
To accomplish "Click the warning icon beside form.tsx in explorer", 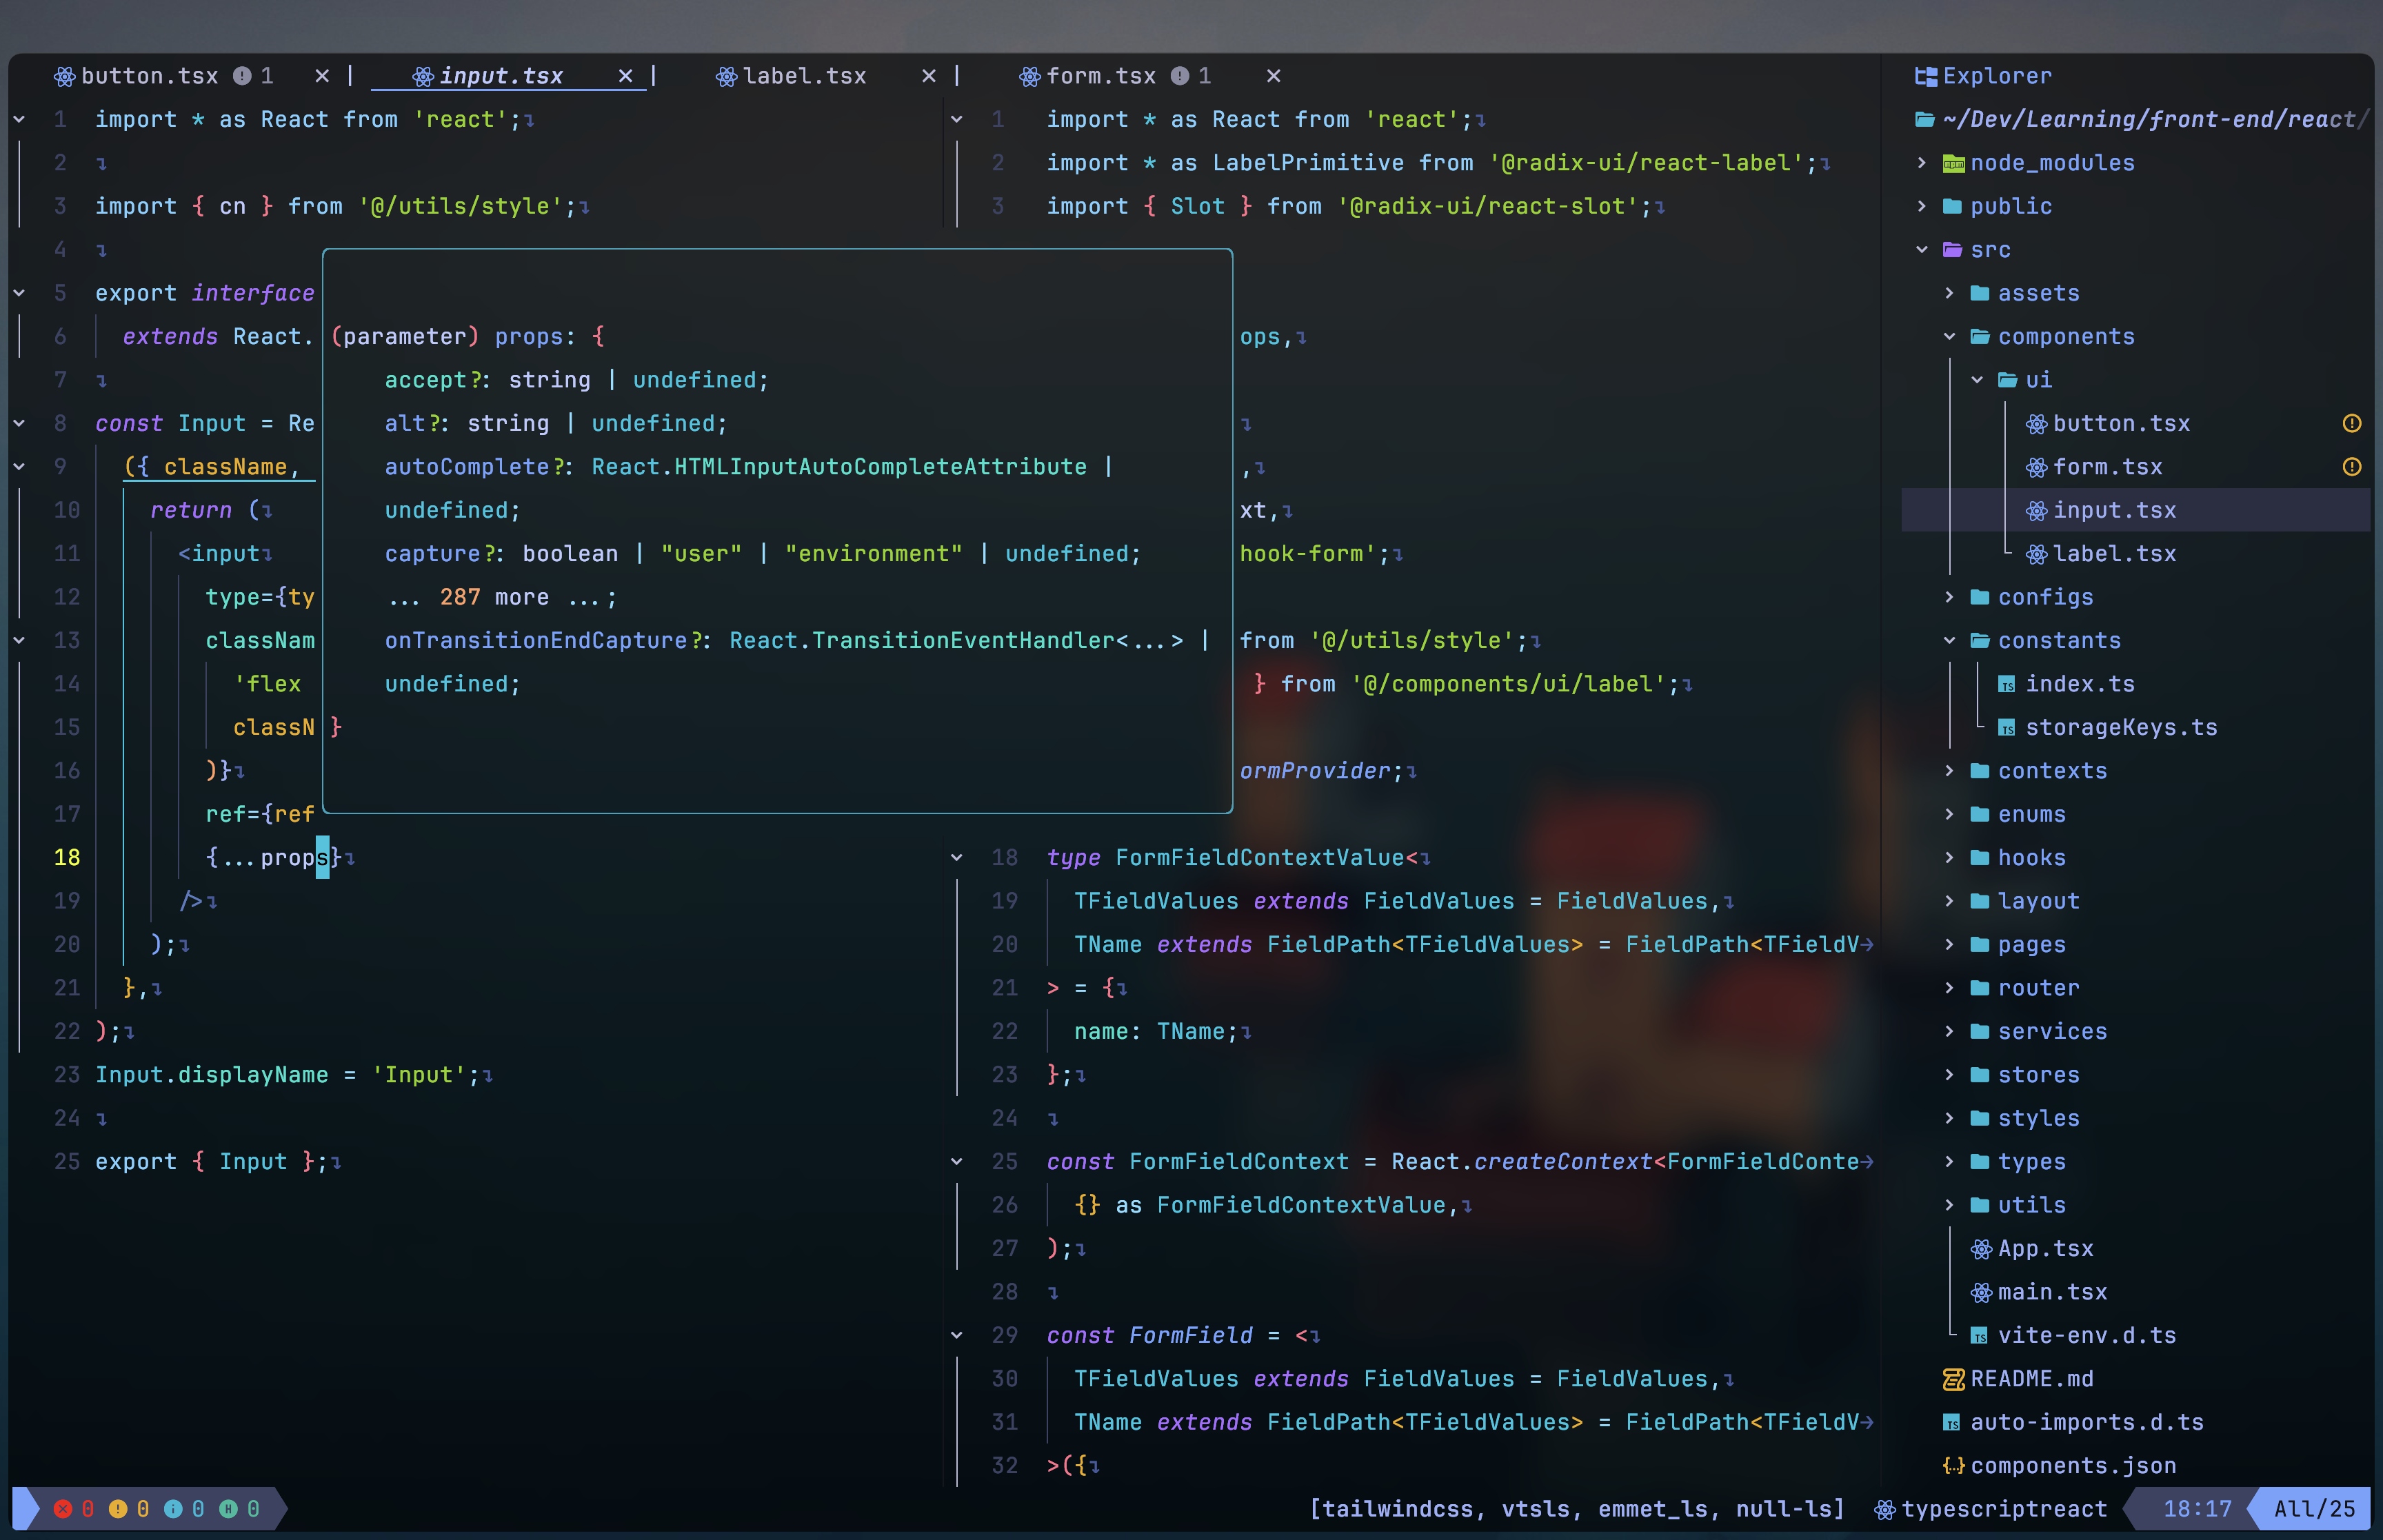I will click(x=2351, y=467).
